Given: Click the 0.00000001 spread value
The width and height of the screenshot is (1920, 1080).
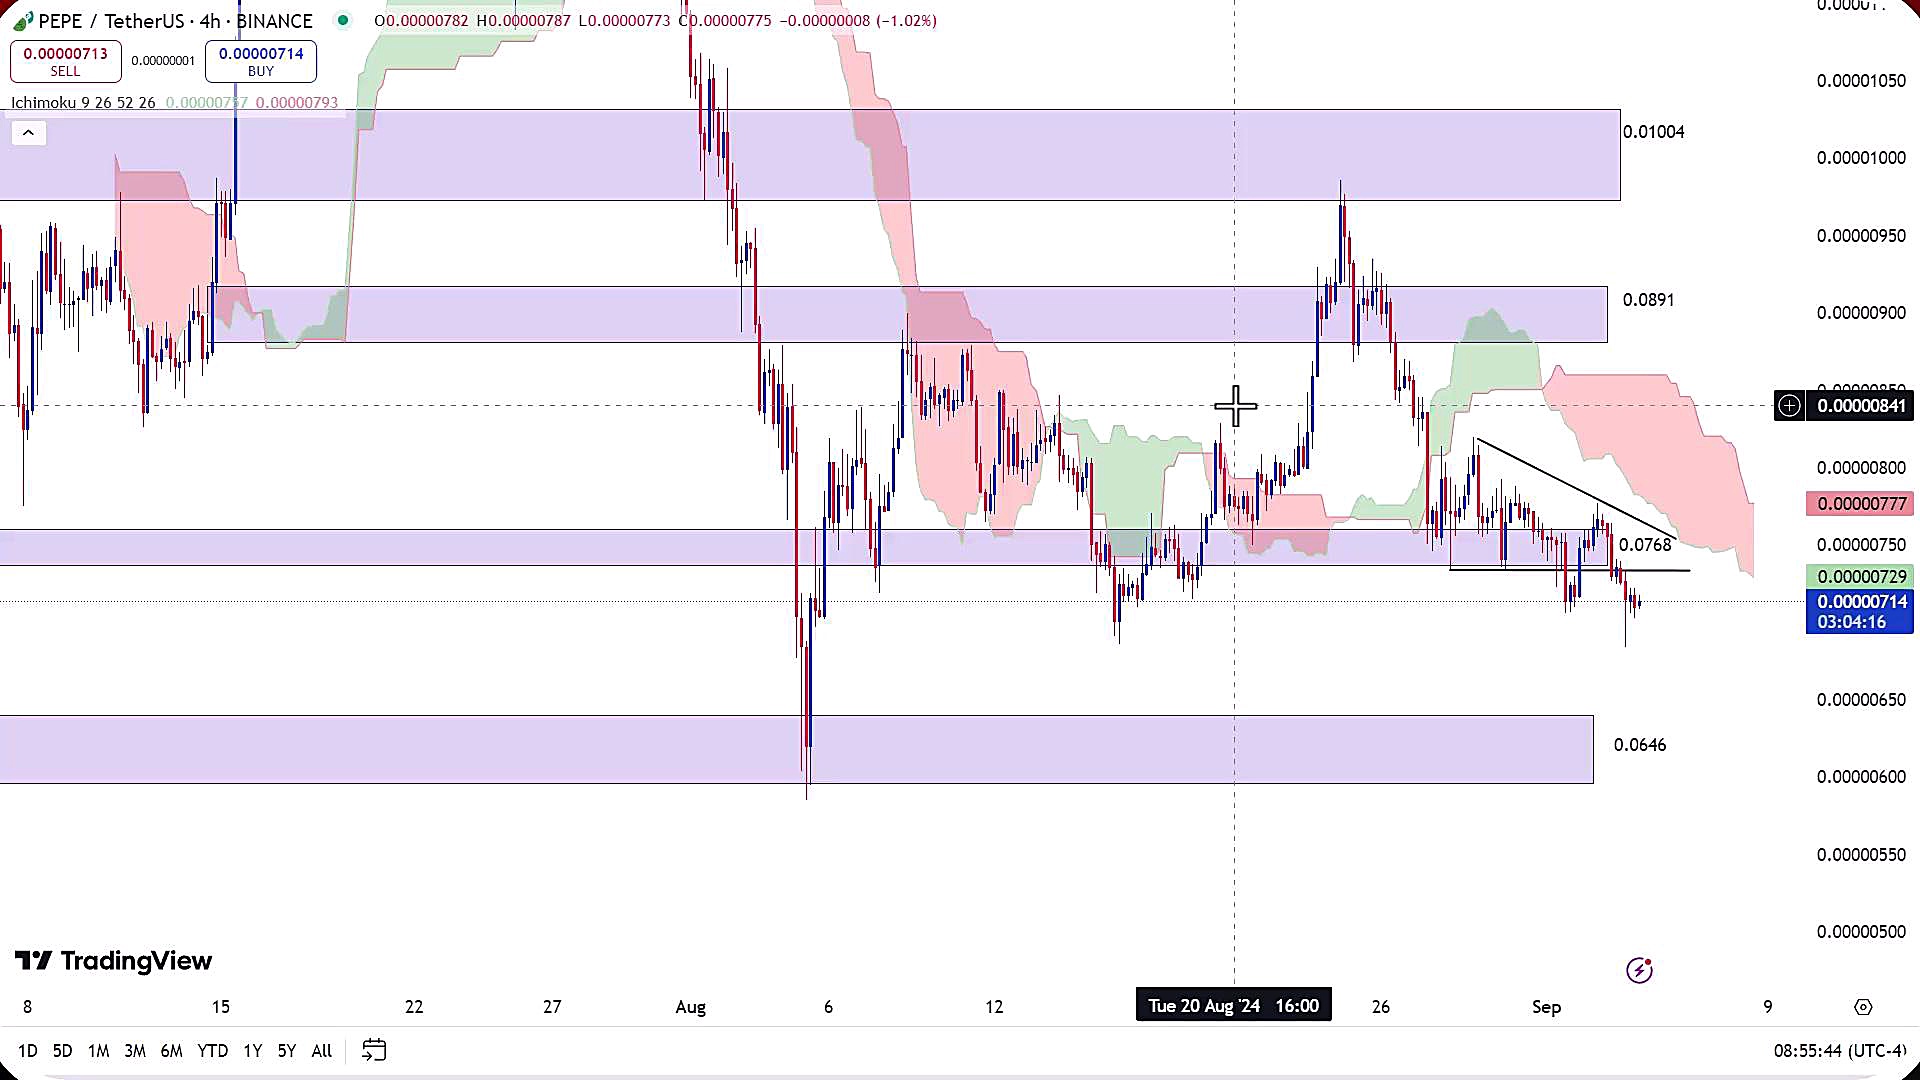Looking at the screenshot, I should click(163, 61).
